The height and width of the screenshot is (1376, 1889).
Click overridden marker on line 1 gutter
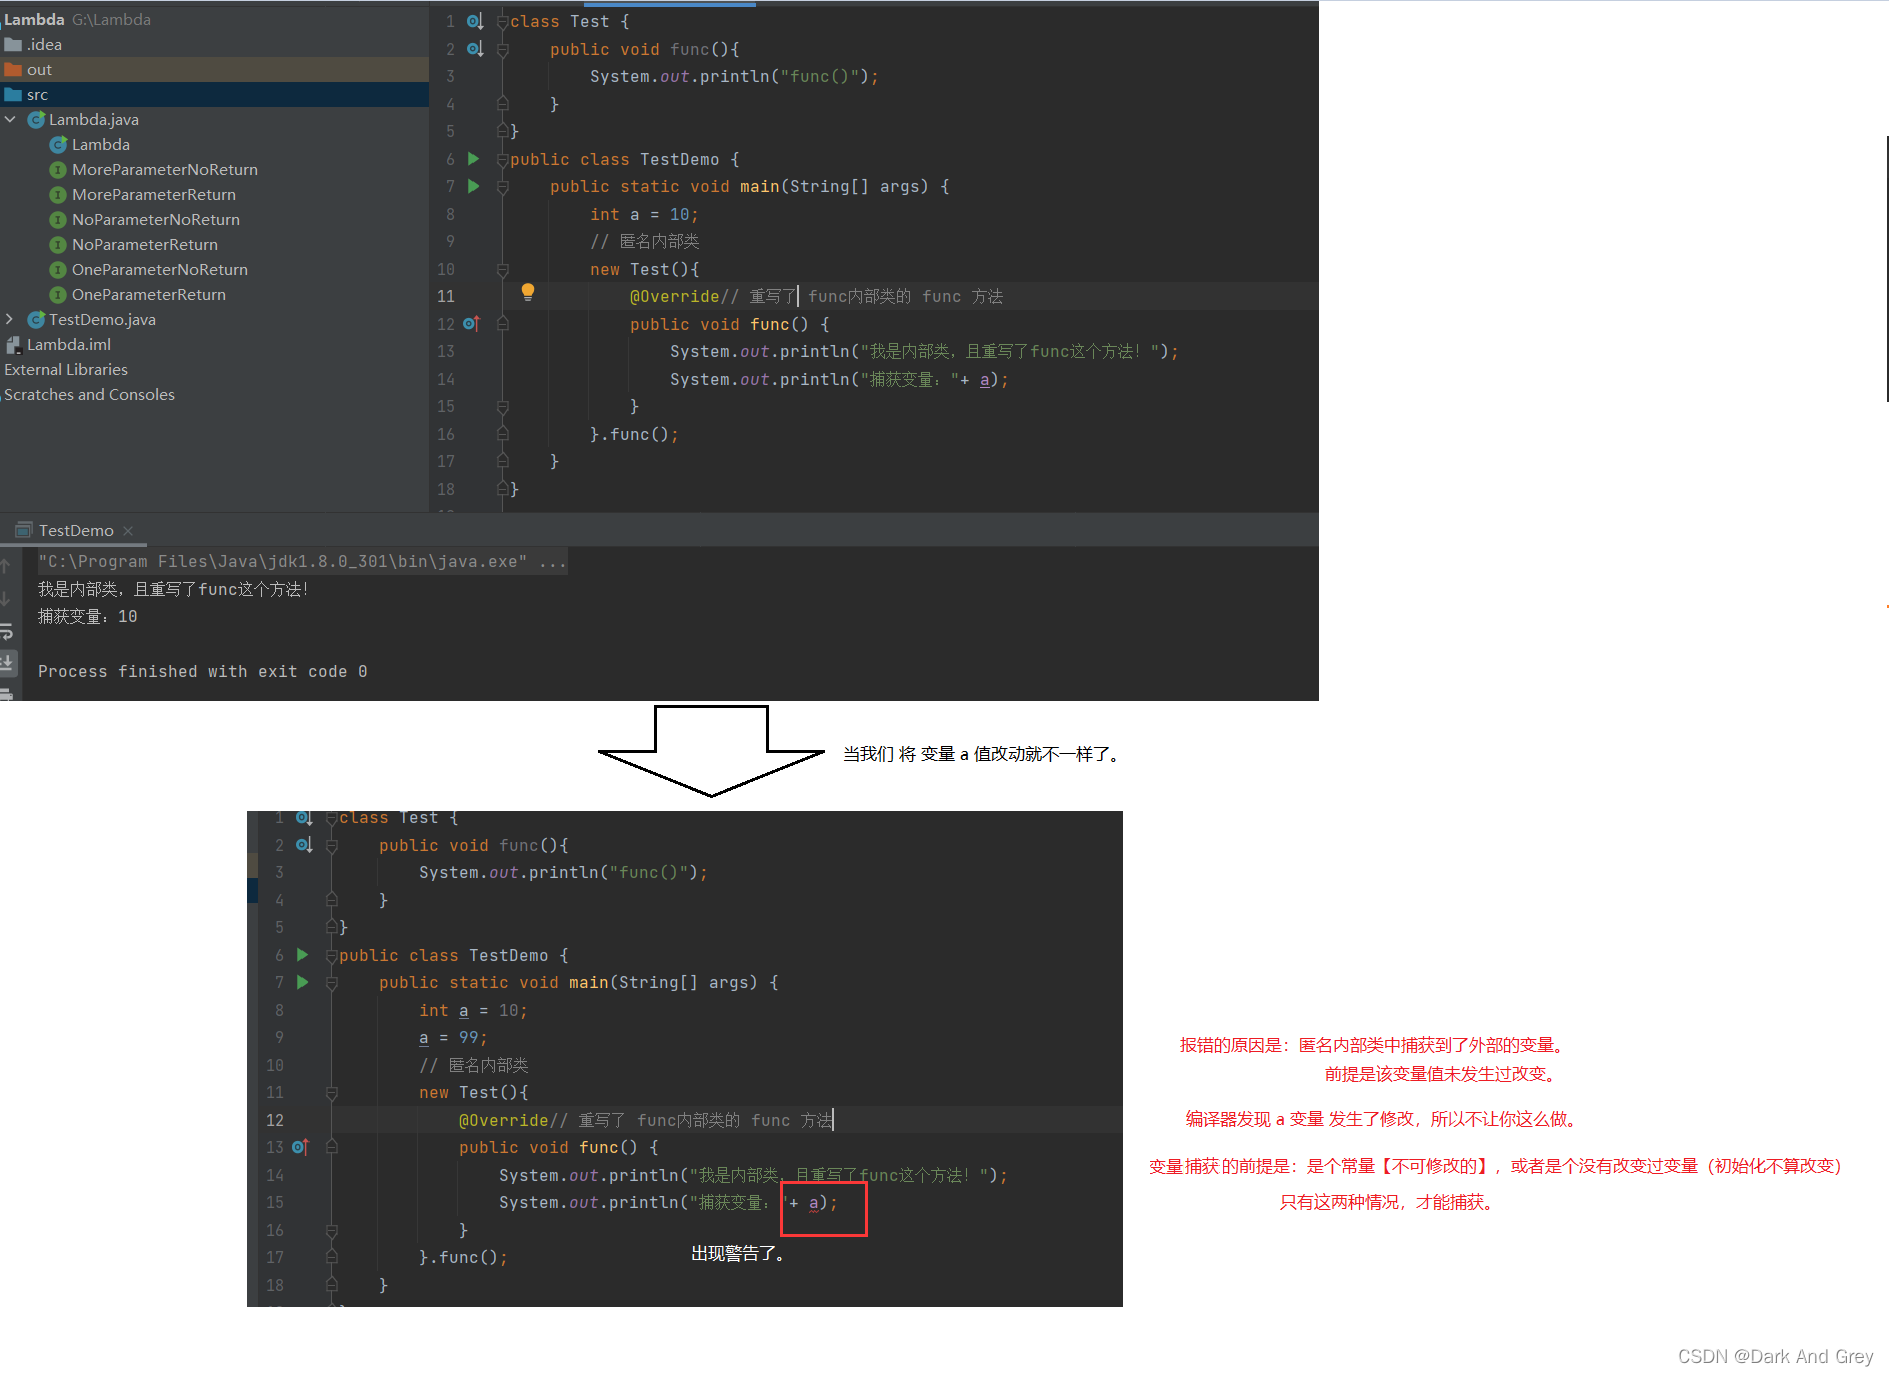475,21
